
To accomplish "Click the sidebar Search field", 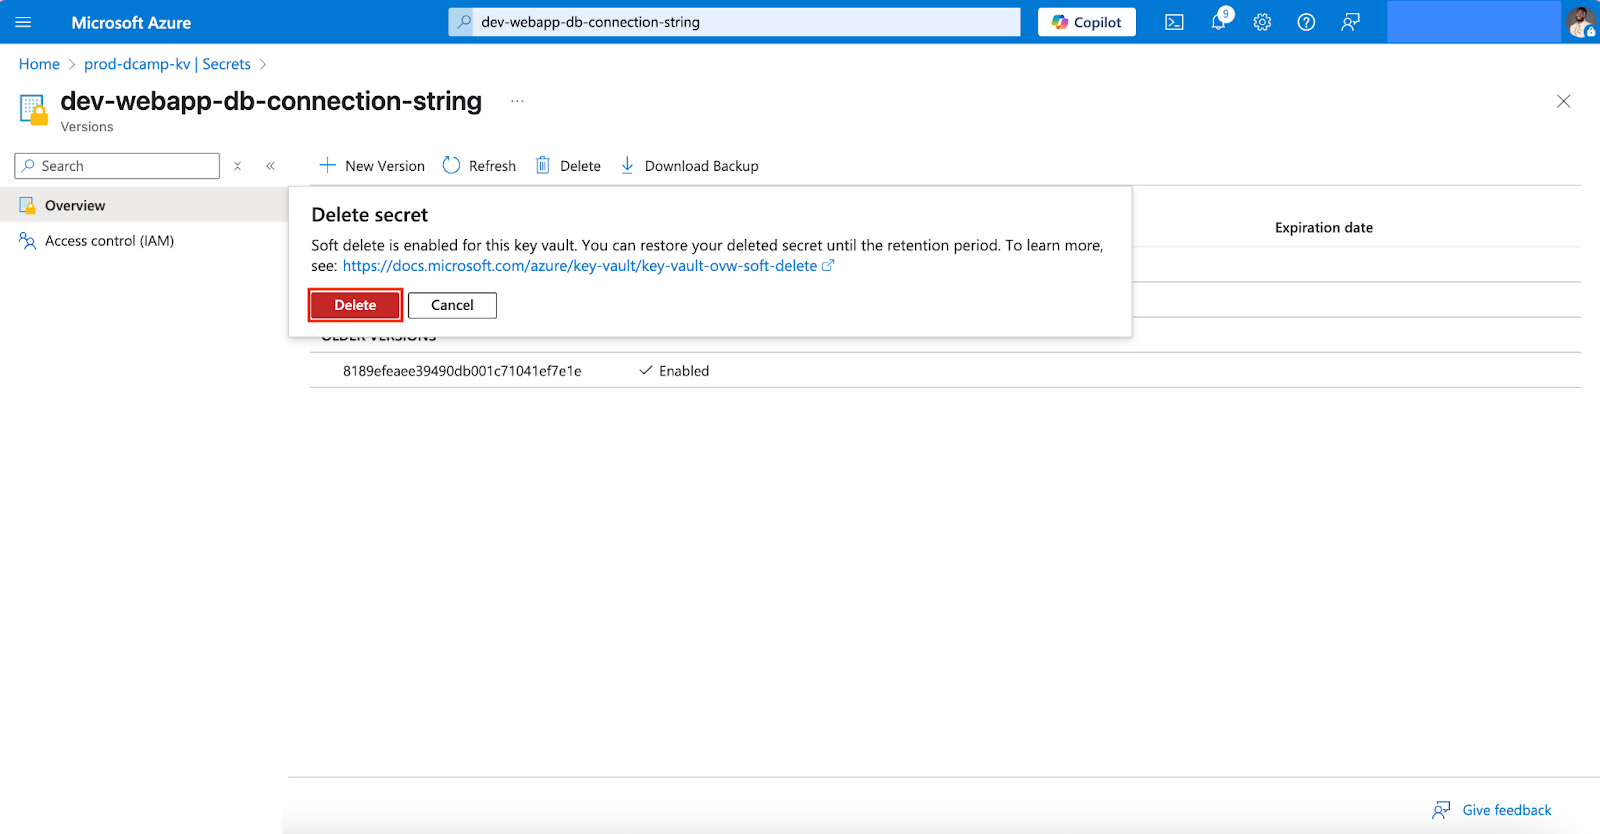I will coord(117,166).
